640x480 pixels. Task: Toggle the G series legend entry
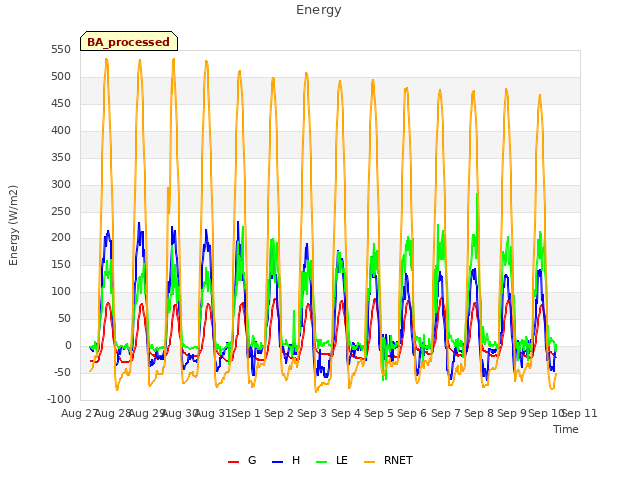242,460
